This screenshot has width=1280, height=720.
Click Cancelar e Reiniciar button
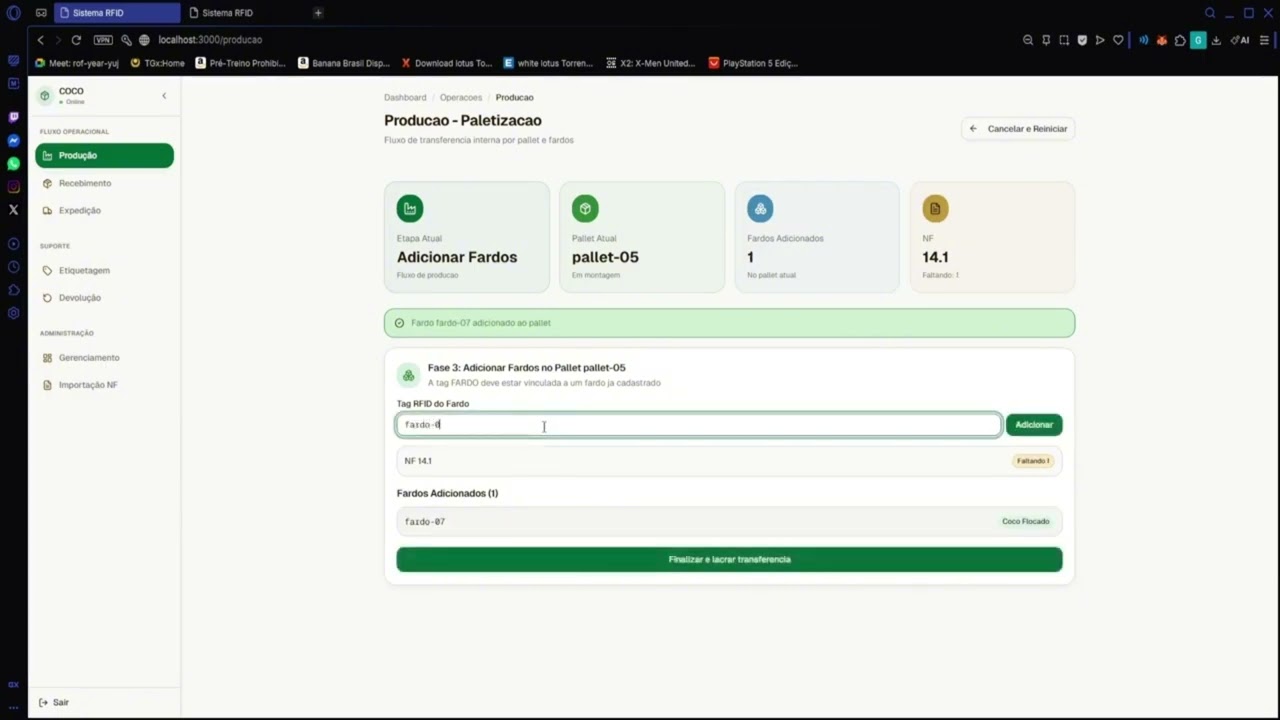pos(1018,128)
